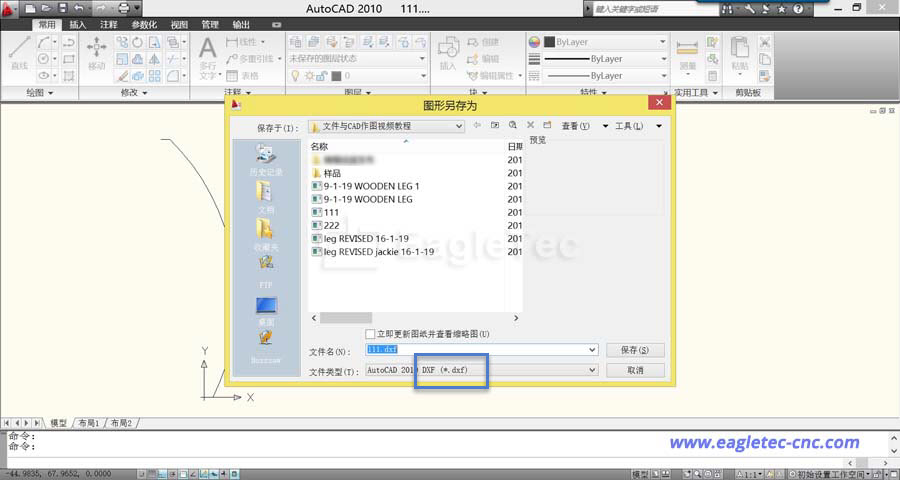Toggle the layer lock padlock icon
This screenshot has height=480, width=900.
pyautogui.click(x=322, y=76)
